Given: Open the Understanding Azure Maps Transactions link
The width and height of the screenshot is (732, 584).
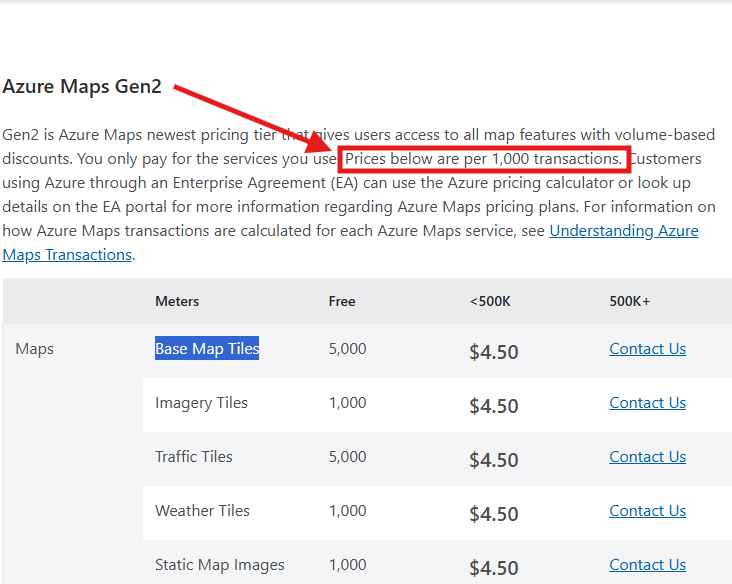Looking at the screenshot, I should pos(624,231).
